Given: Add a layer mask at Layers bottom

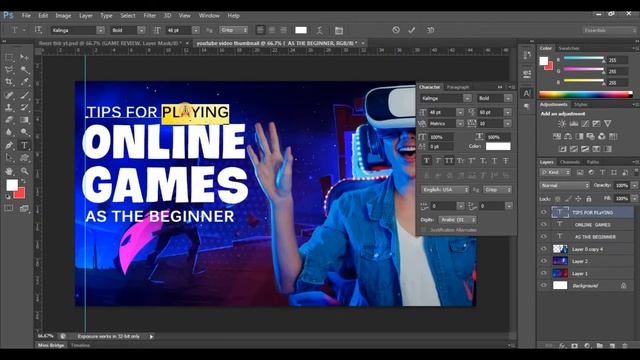Looking at the screenshot, I should point(575,346).
